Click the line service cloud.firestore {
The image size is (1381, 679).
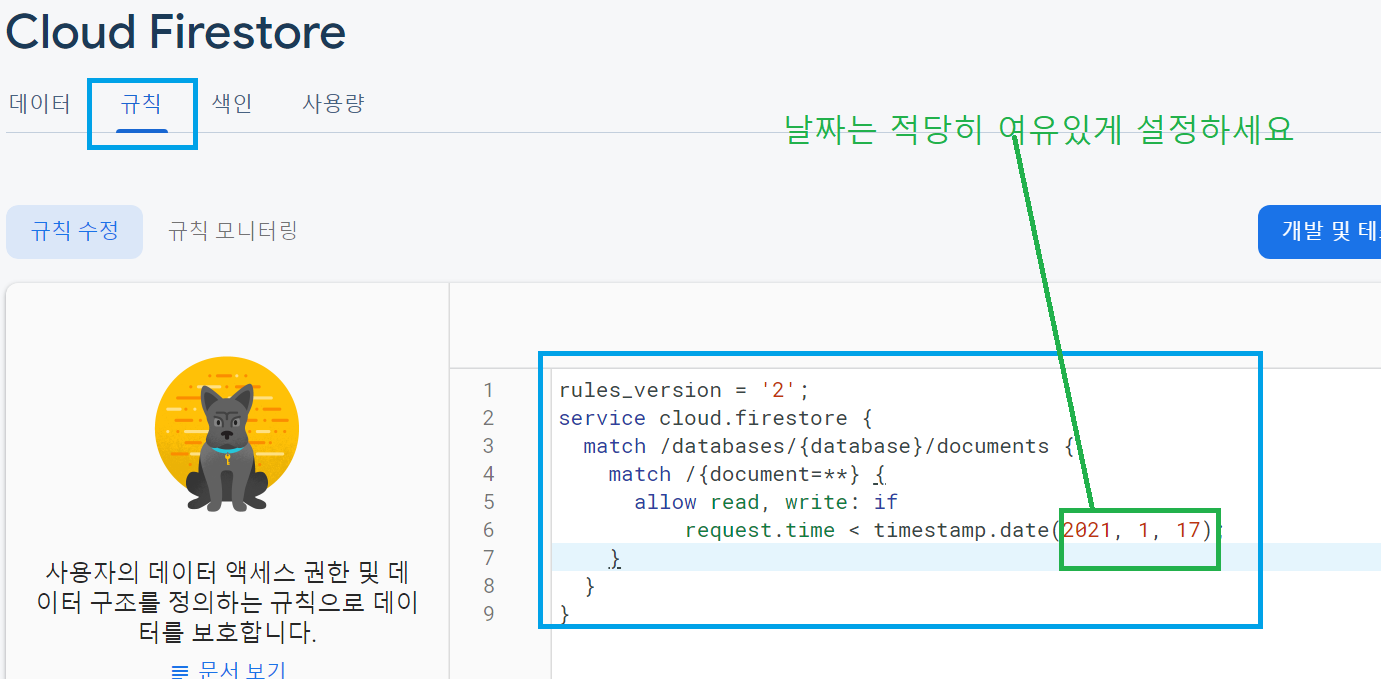click(717, 418)
